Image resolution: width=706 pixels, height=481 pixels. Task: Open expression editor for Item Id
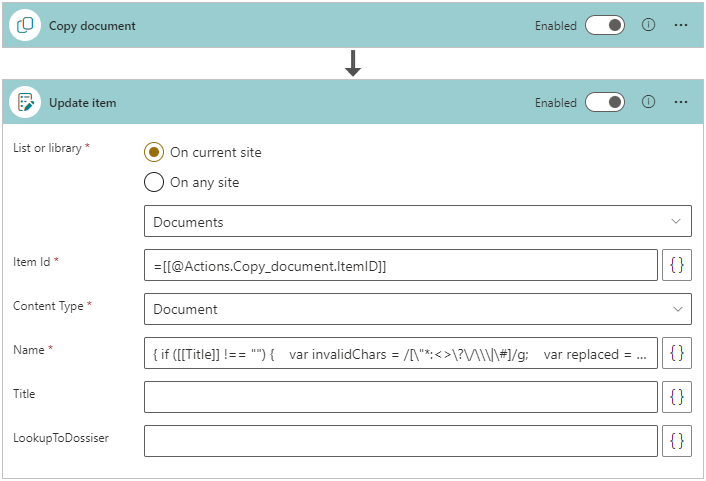[x=677, y=265]
